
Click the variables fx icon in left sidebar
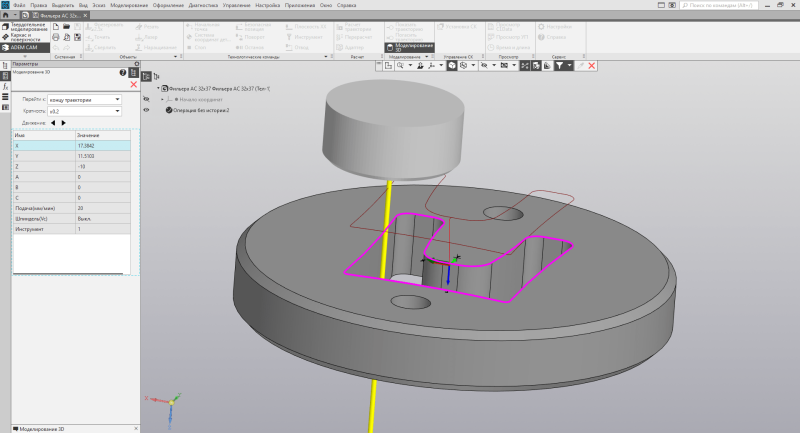(x=5, y=86)
